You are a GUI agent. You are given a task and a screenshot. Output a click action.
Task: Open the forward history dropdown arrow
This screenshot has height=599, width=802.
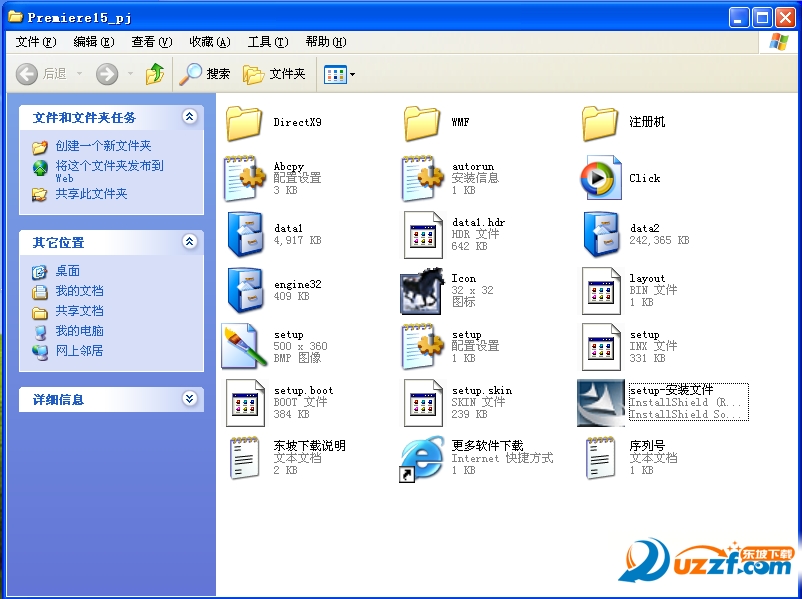[x=130, y=74]
